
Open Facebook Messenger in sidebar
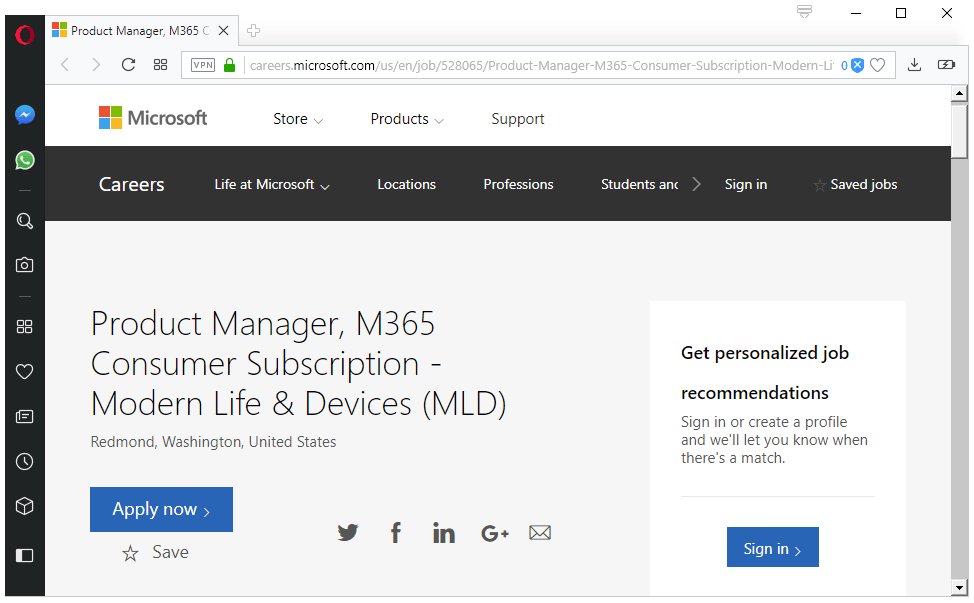[25, 115]
